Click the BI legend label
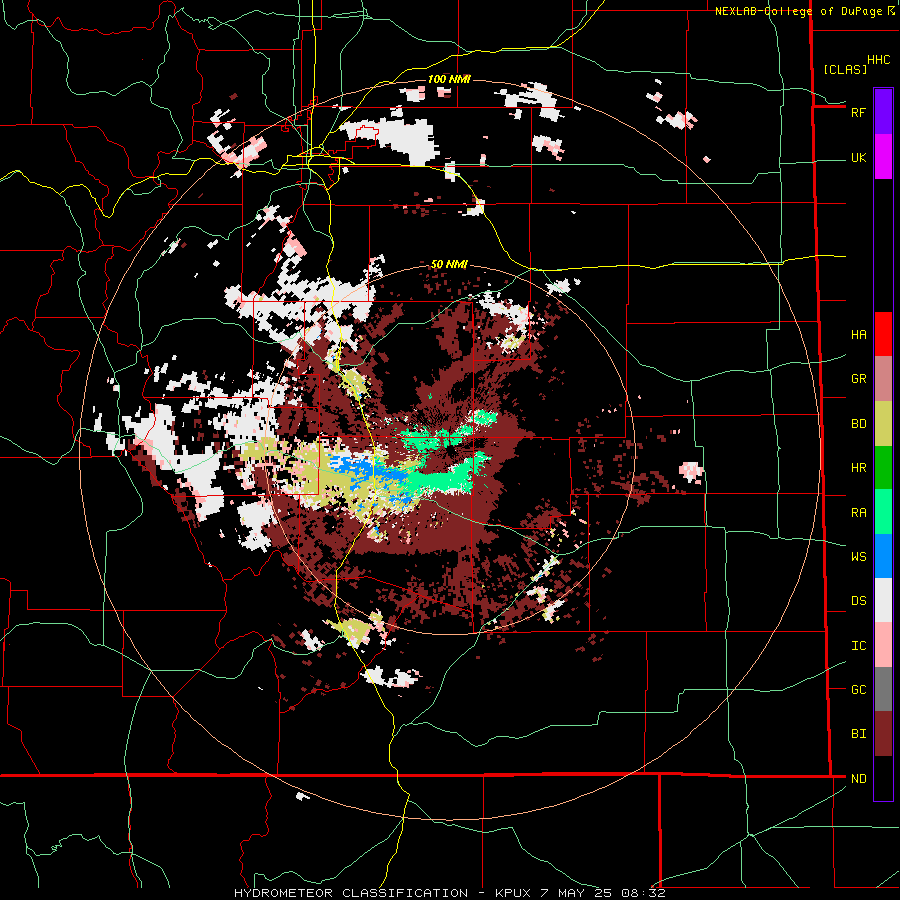Screen dimensions: 900x900 [x=858, y=734]
